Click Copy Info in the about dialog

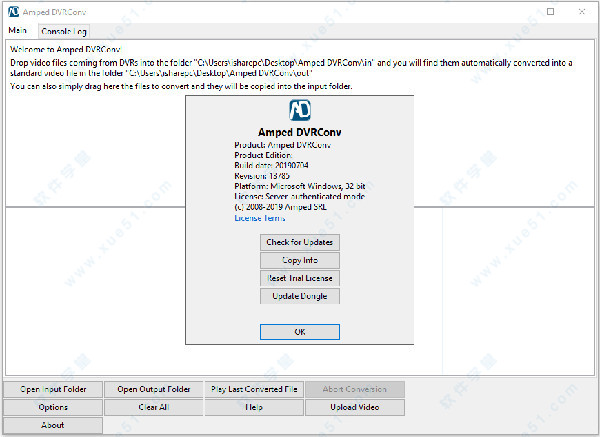pyautogui.click(x=299, y=260)
